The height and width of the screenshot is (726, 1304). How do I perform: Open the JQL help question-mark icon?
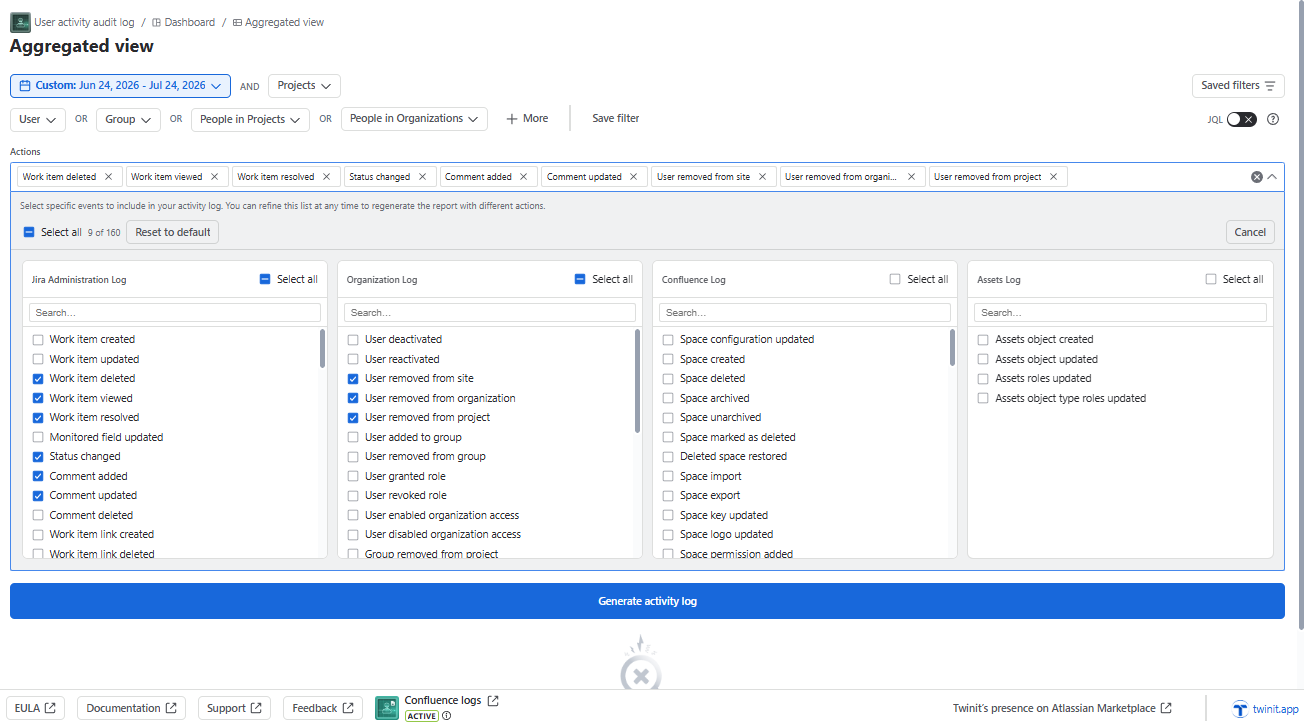1273,119
